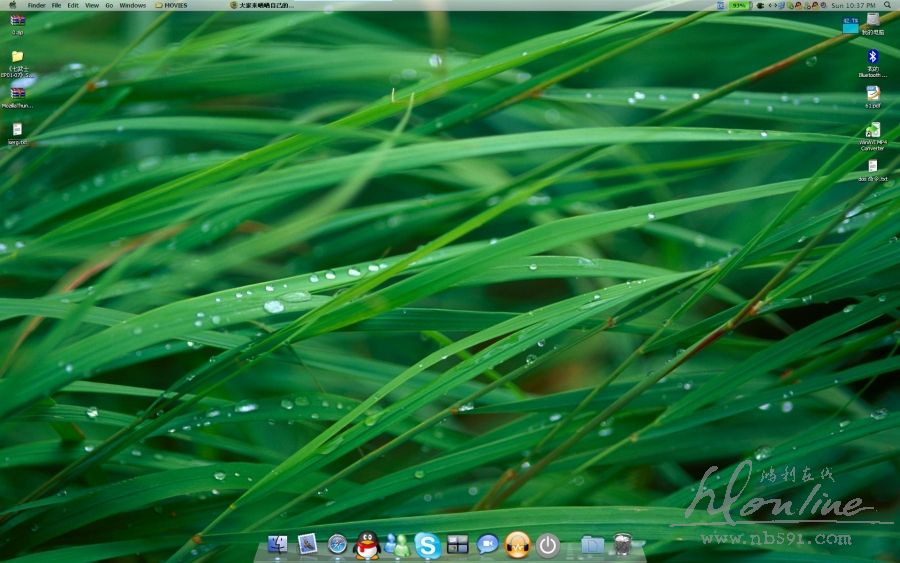This screenshot has width=900, height=563.
Task: Open the Apple menu
Action: pyautogui.click(x=11, y=5)
